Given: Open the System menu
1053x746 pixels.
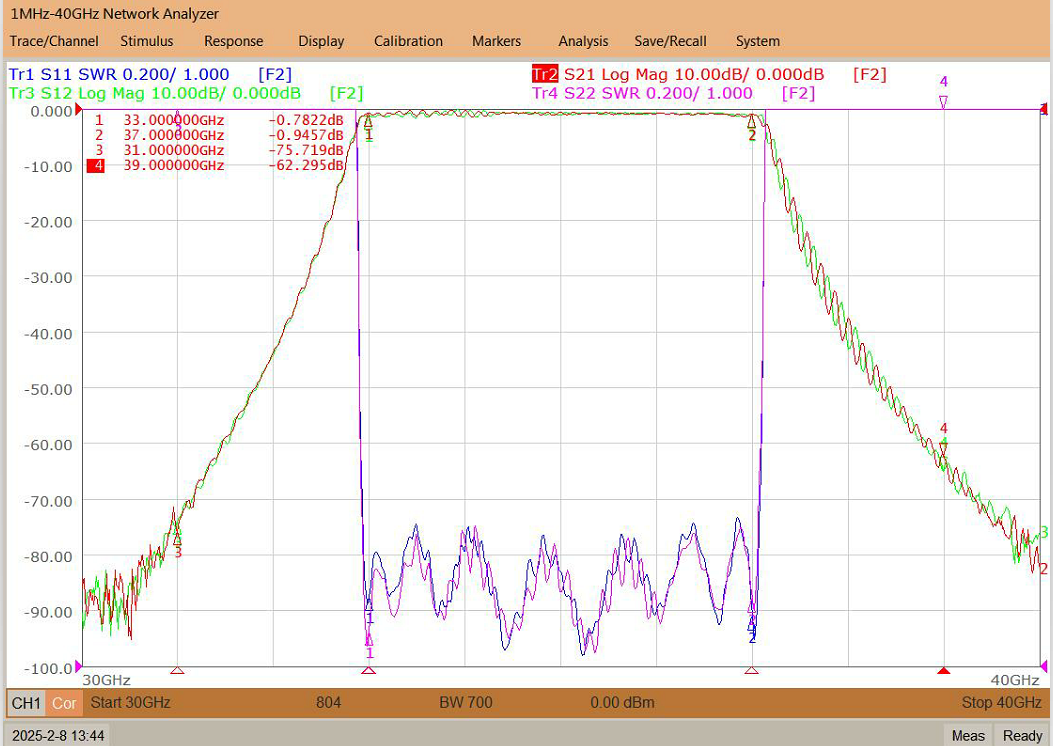Looking at the screenshot, I should click(x=758, y=42).
